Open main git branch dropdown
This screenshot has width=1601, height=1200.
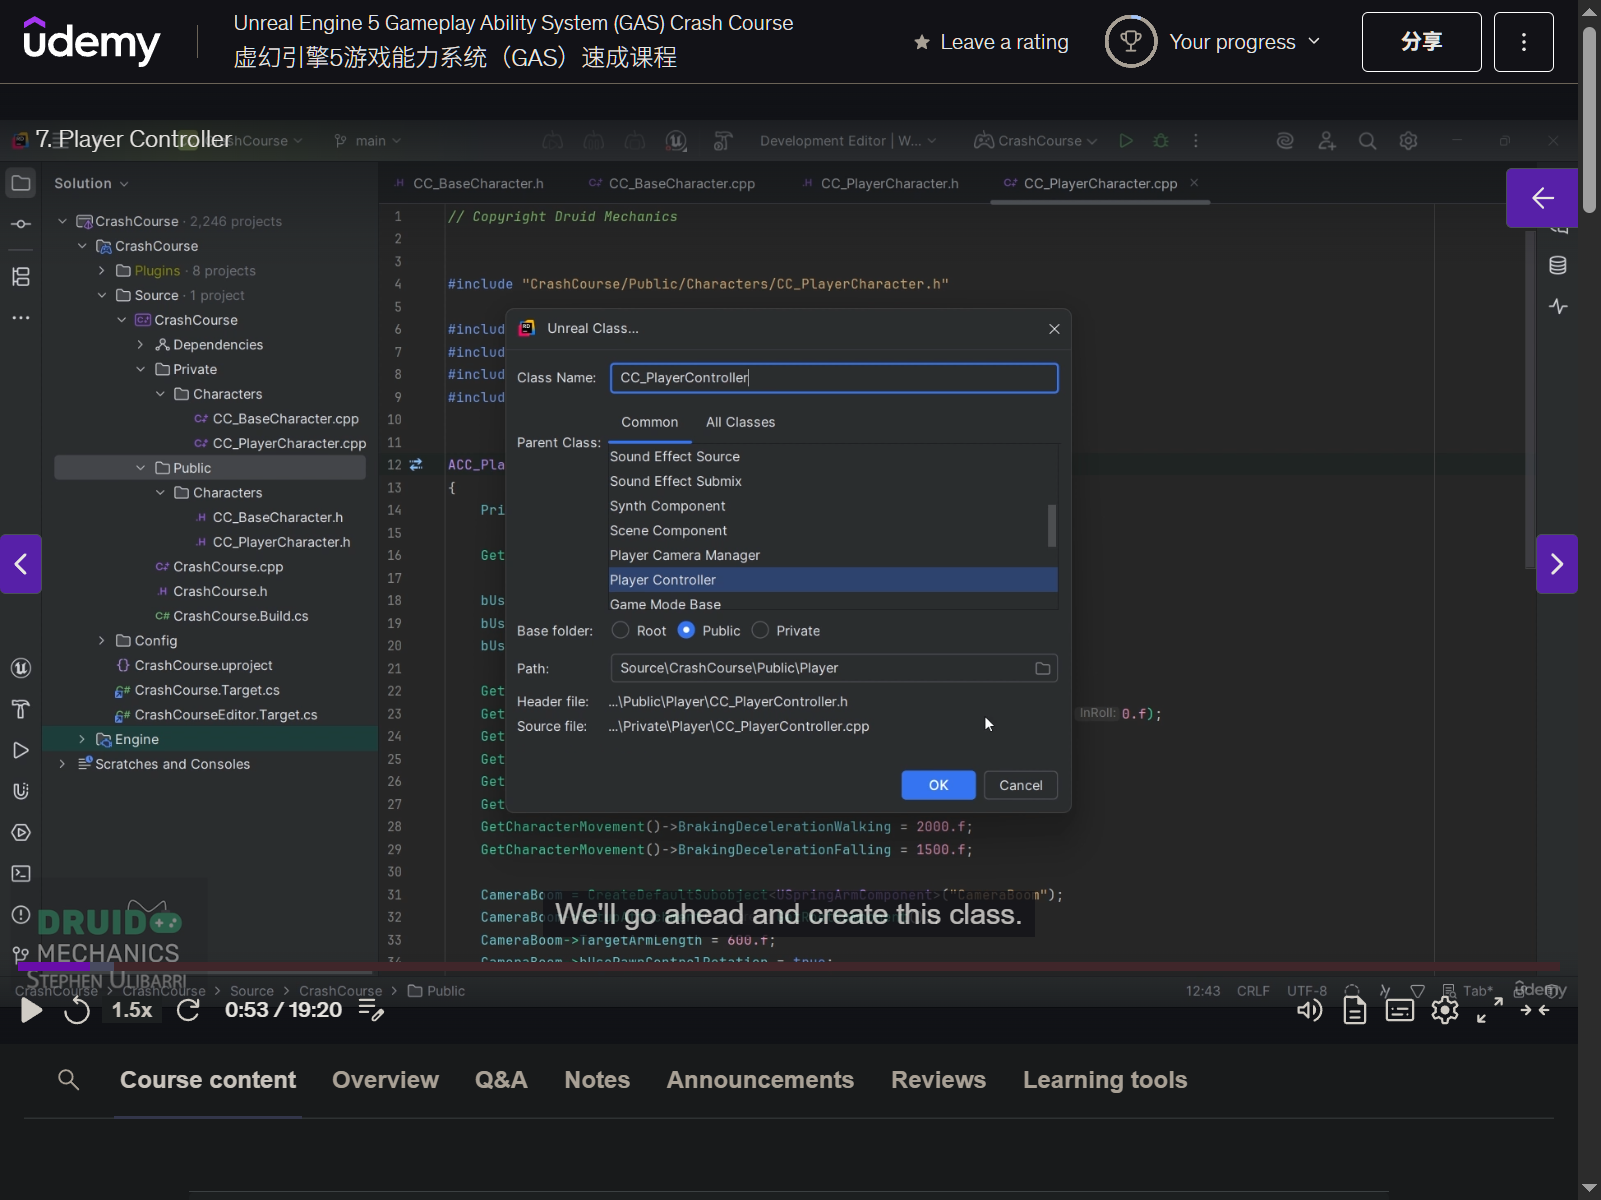click(x=369, y=141)
